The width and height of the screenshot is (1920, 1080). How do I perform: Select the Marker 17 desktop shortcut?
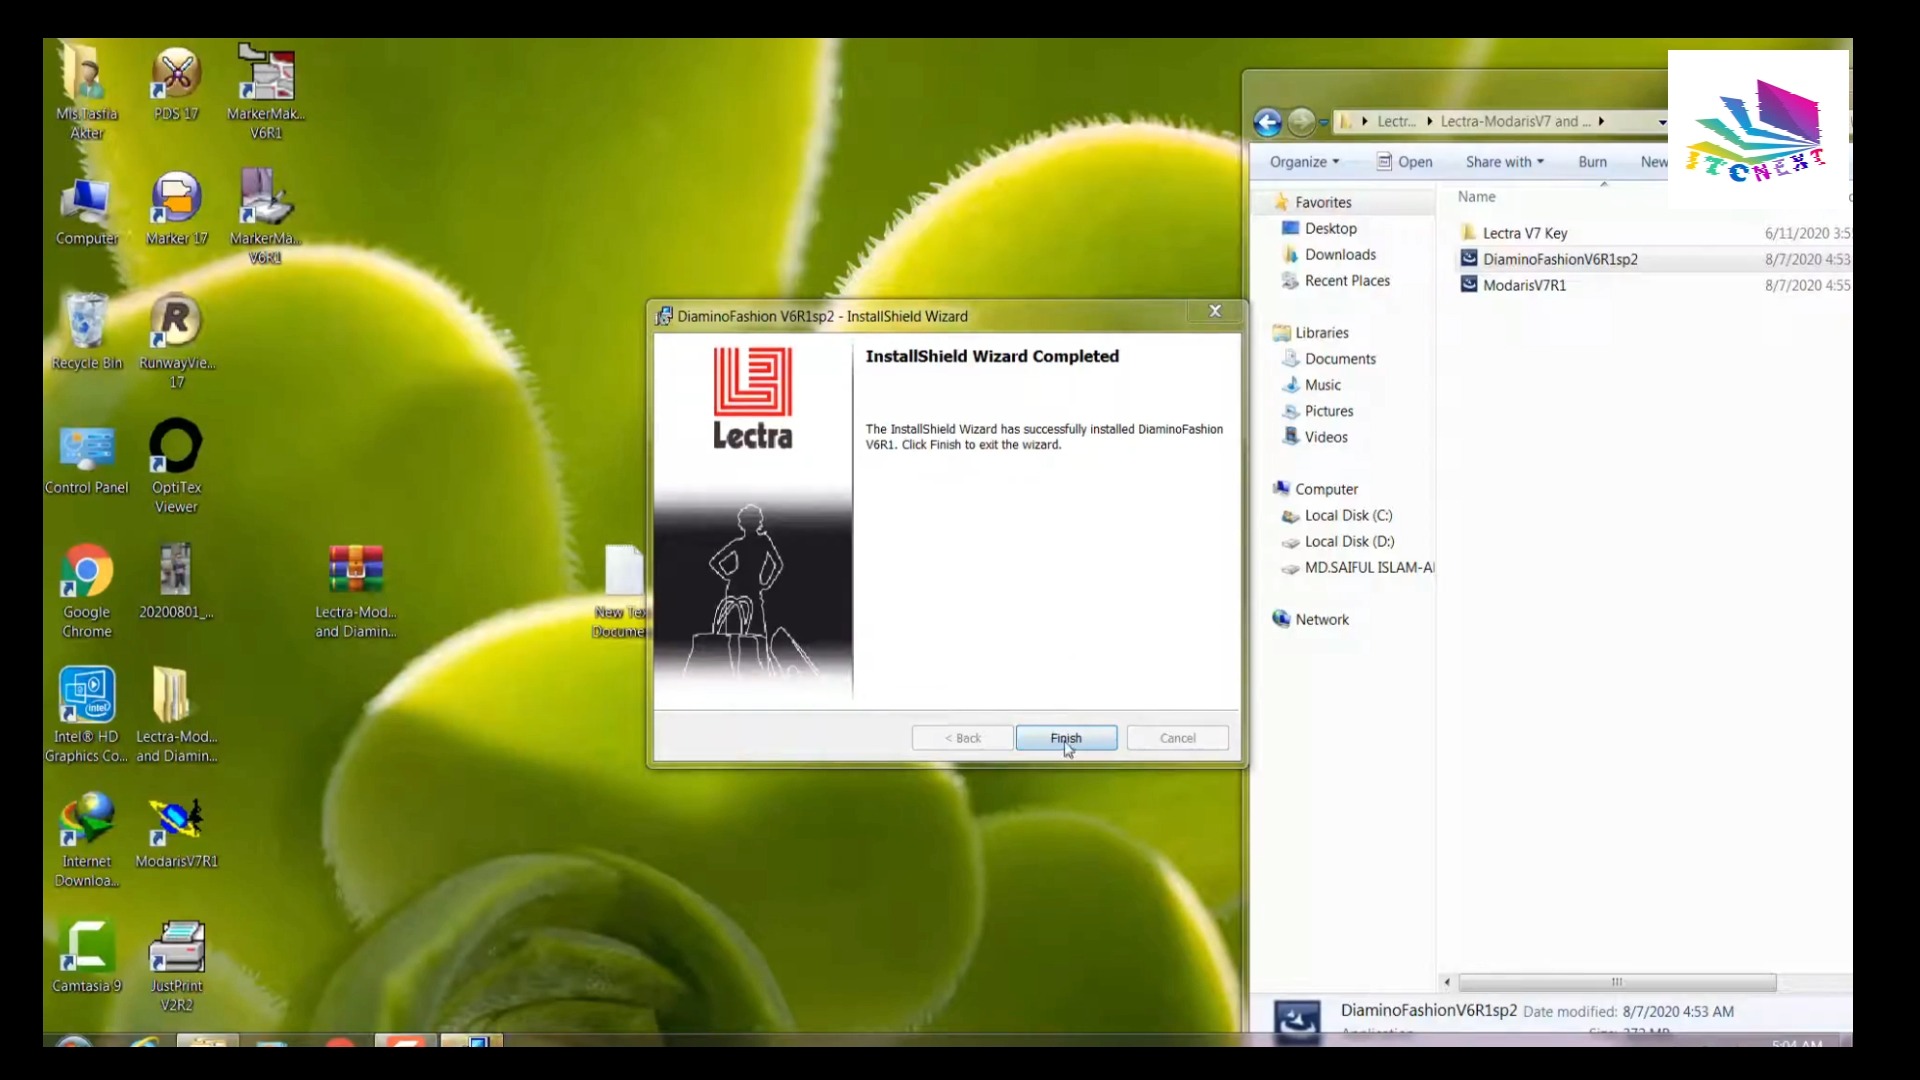[176, 209]
